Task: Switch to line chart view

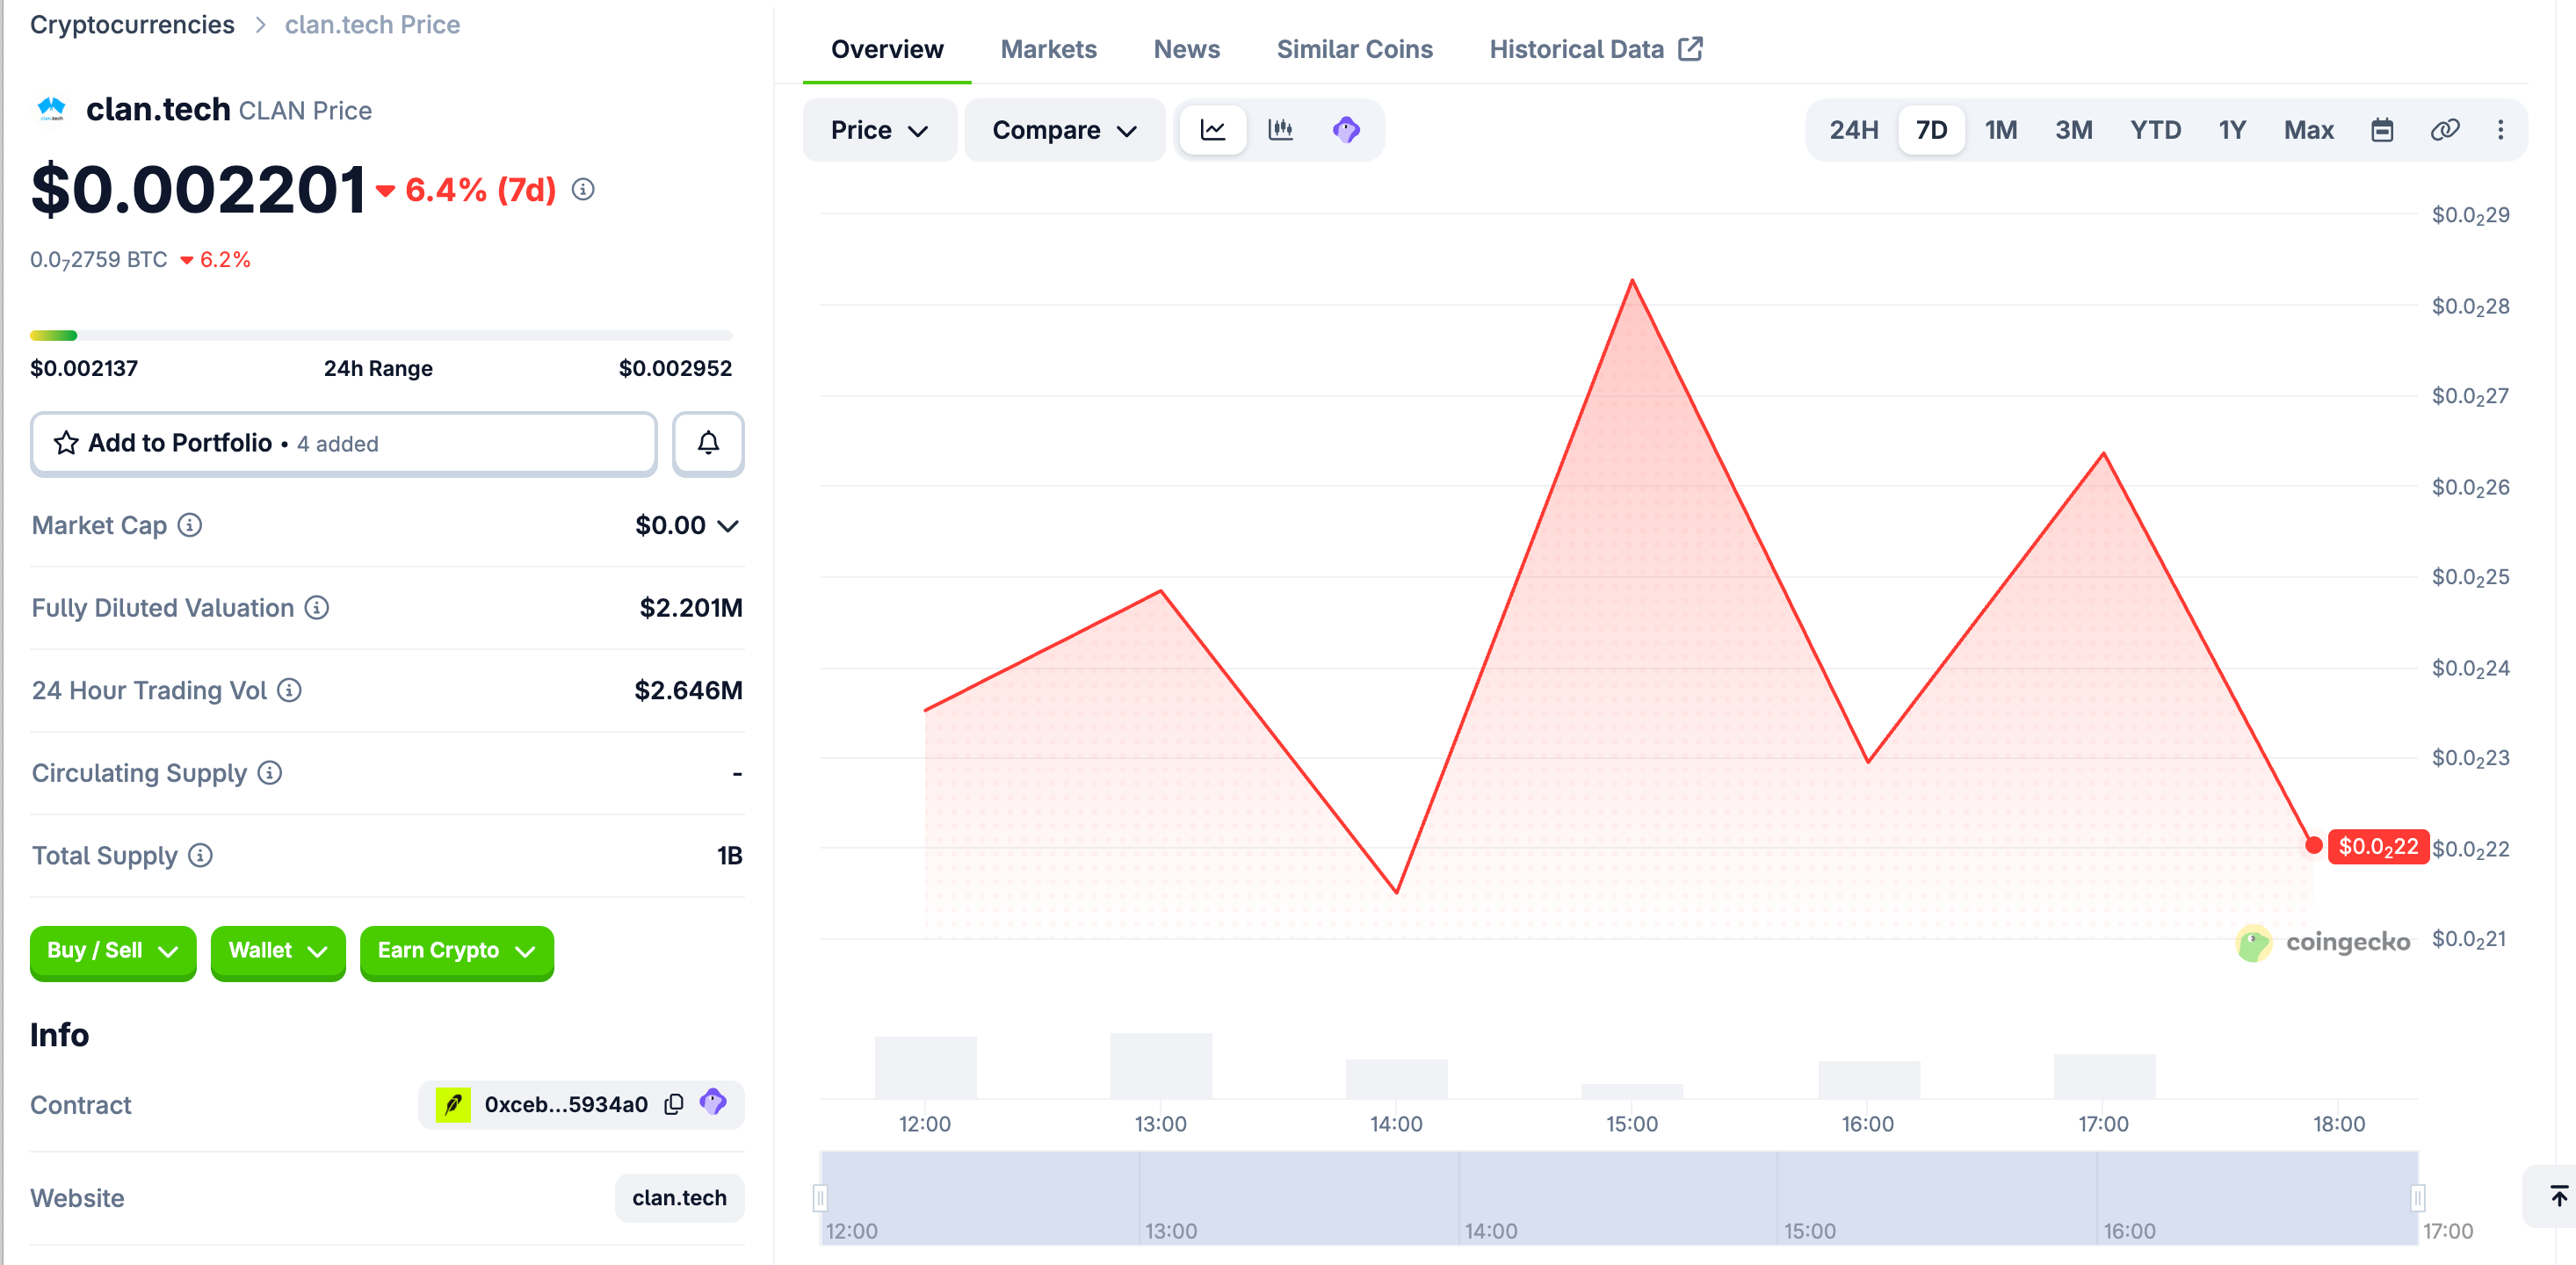Action: [1213, 130]
